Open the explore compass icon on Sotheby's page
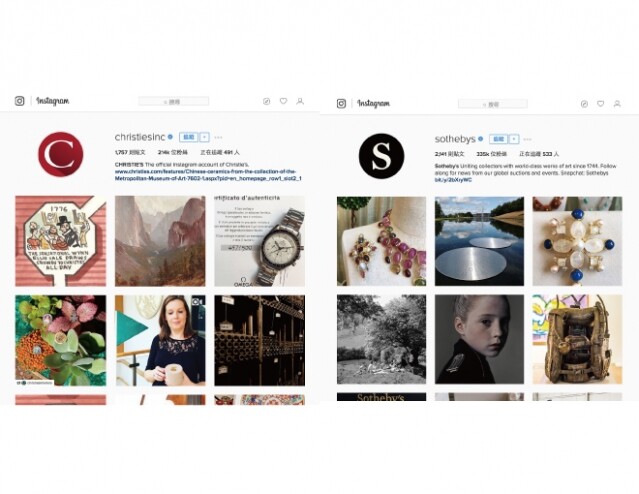 click(584, 104)
